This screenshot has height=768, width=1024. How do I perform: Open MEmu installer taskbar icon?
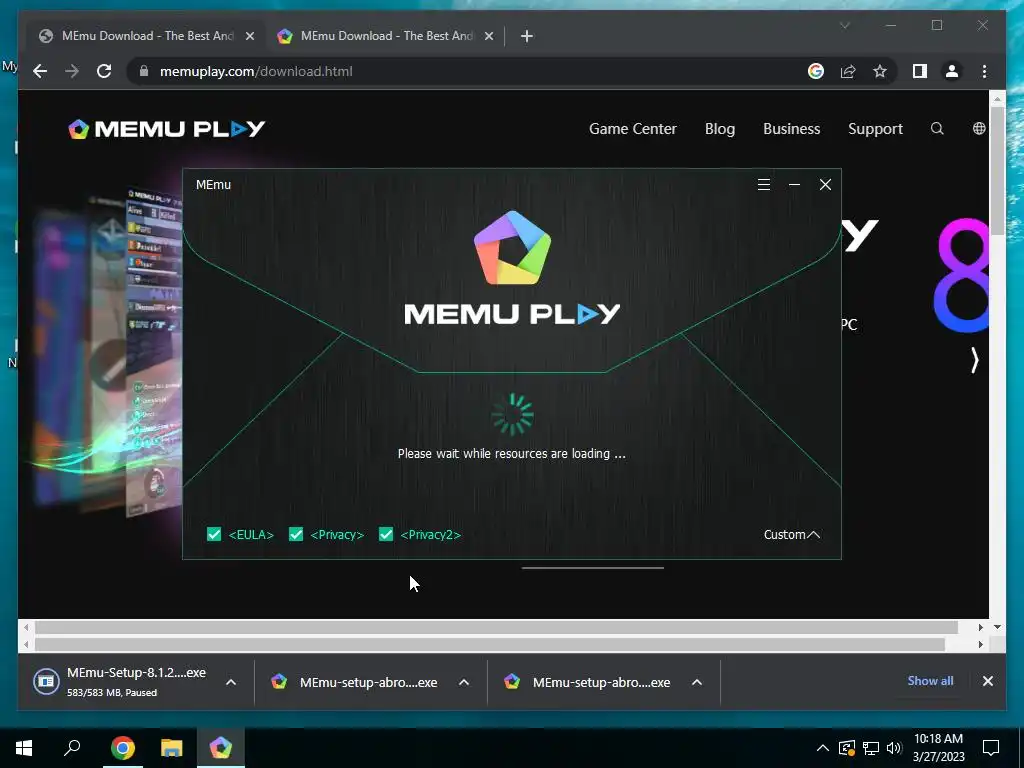[220, 748]
